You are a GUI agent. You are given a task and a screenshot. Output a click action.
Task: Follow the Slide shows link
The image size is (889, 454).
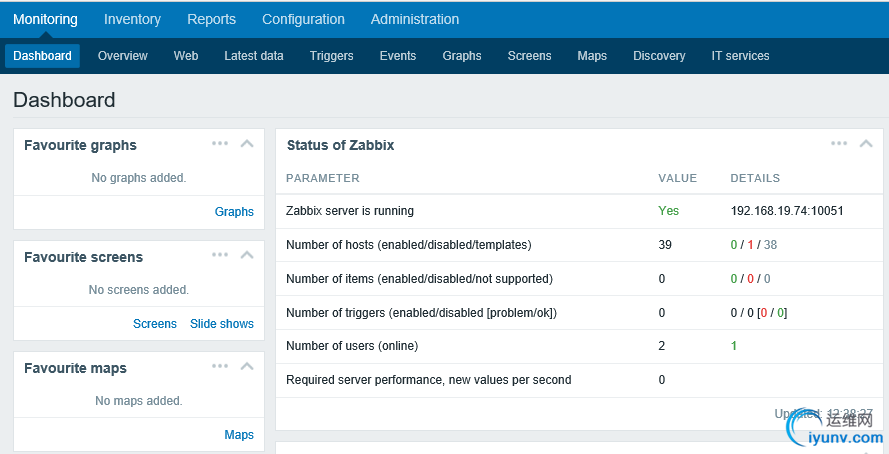(222, 324)
